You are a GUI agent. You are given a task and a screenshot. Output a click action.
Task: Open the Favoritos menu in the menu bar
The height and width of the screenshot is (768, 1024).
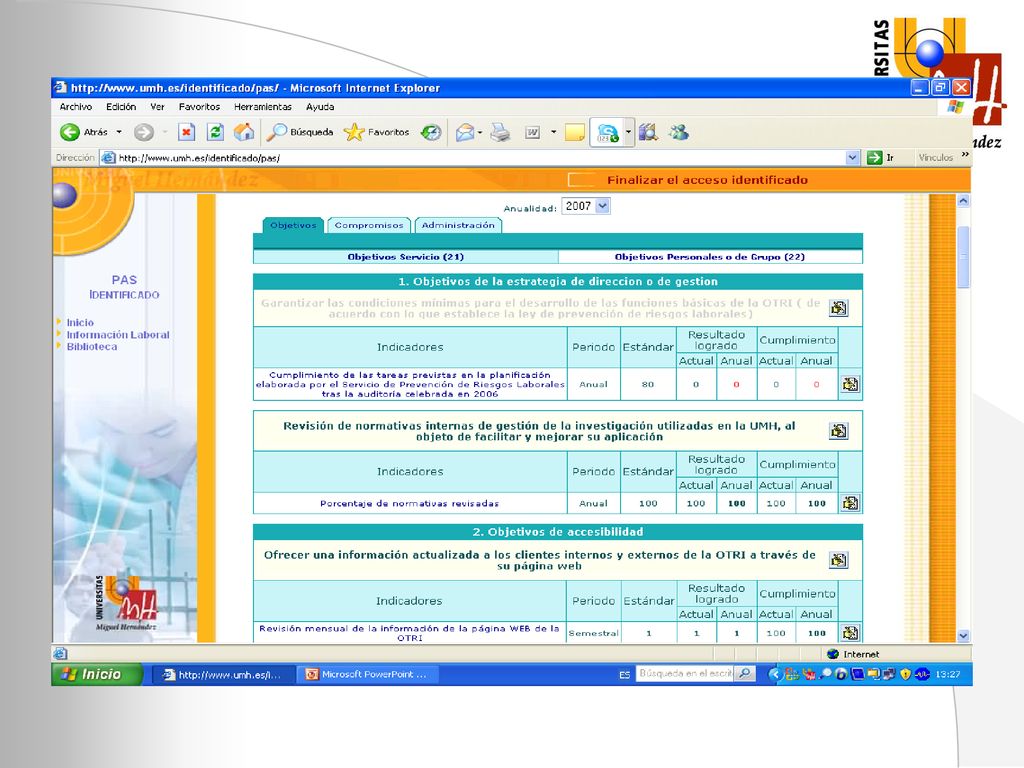pyautogui.click(x=199, y=106)
